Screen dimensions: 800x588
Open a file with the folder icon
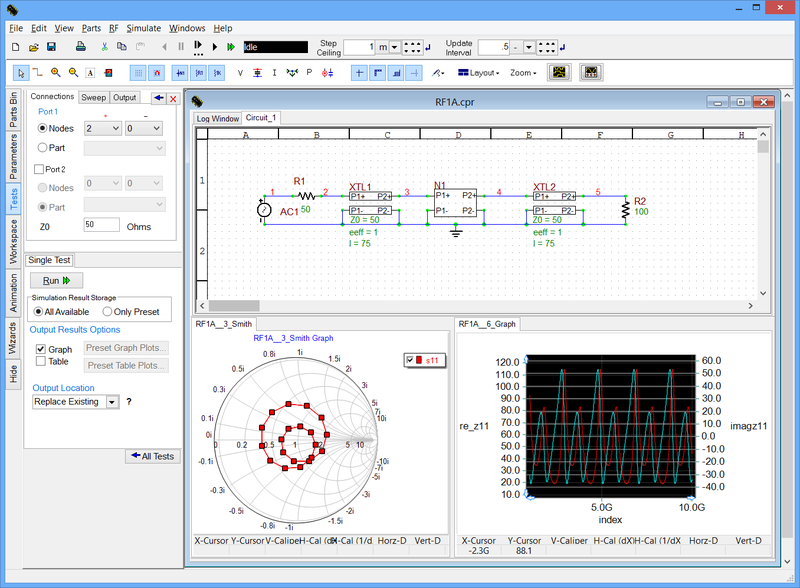click(x=33, y=47)
